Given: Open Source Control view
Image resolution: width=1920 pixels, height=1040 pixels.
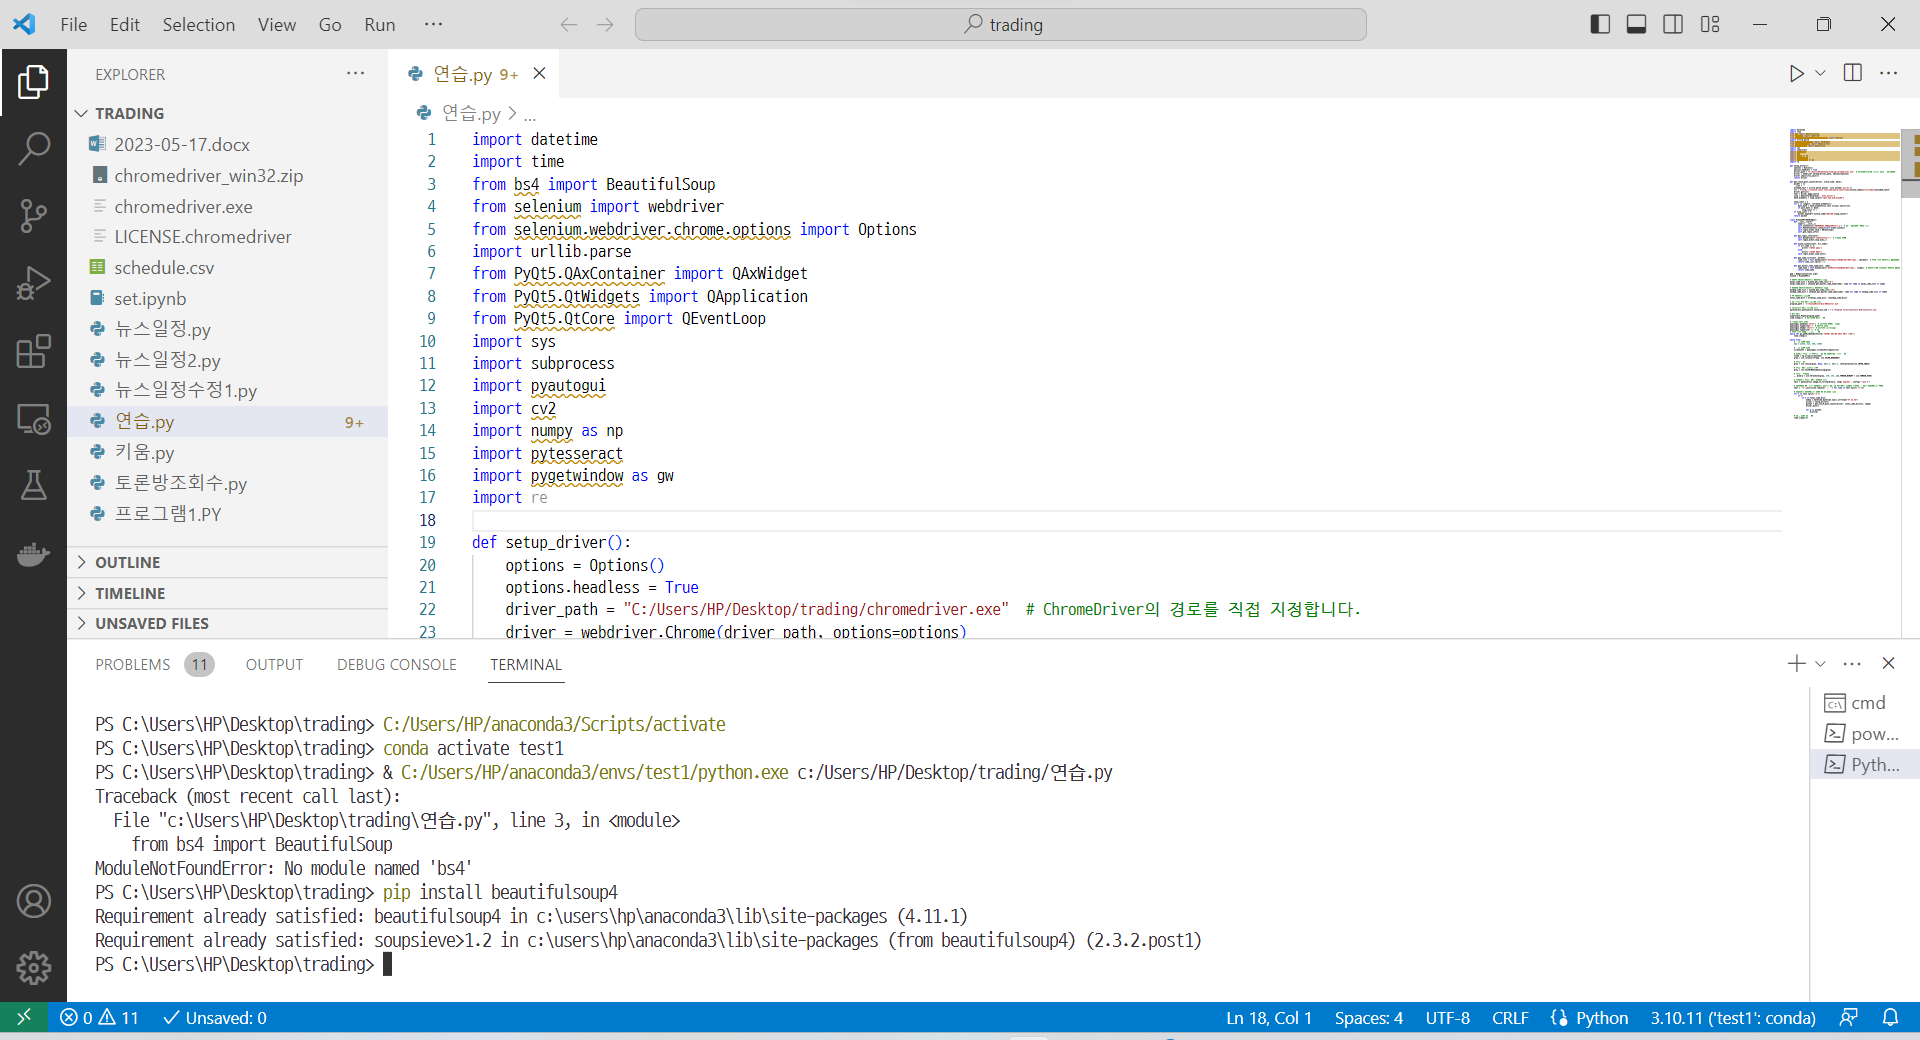Looking at the screenshot, I should (33, 215).
